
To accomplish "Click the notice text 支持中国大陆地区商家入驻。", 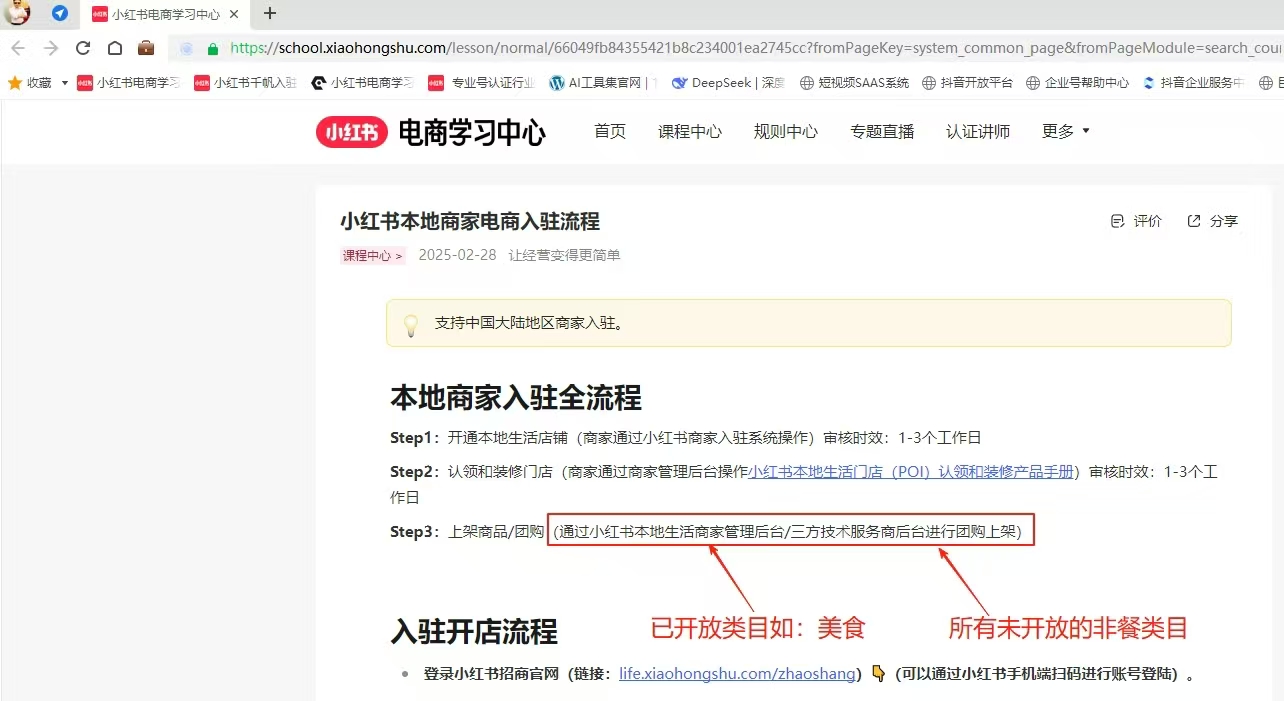I will (530, 324).
